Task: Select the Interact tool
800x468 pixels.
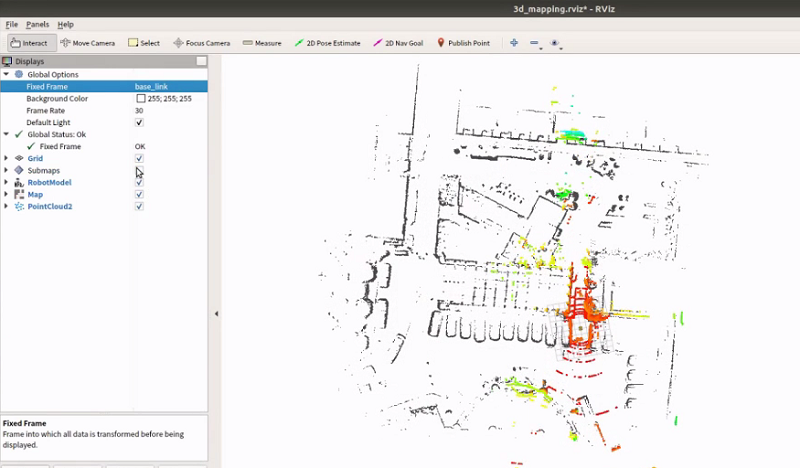Action: point(29,43)
